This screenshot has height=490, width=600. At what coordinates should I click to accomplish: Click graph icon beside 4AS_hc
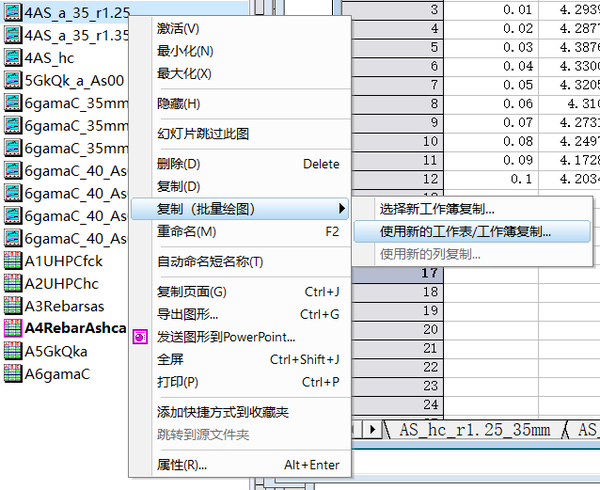pos(12,57)
